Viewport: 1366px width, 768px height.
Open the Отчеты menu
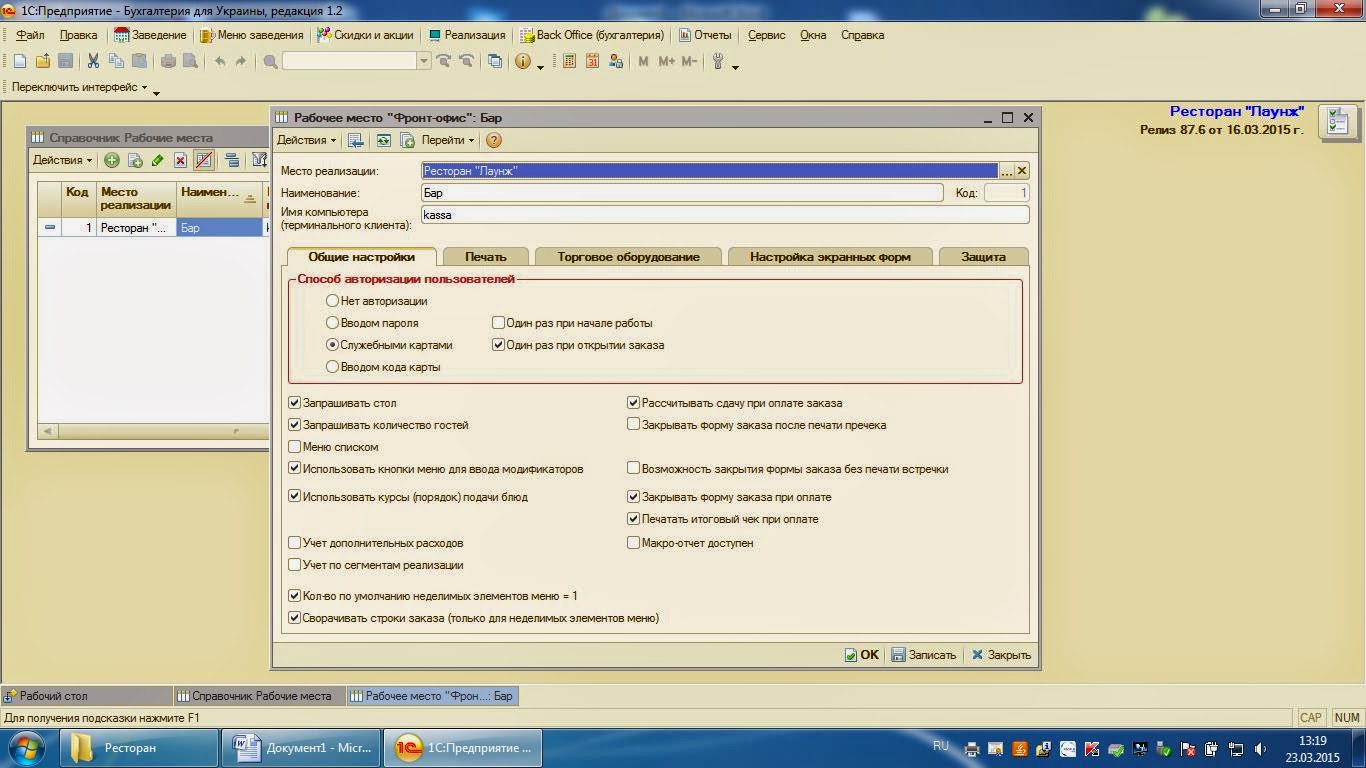click(x=705, y=35)
